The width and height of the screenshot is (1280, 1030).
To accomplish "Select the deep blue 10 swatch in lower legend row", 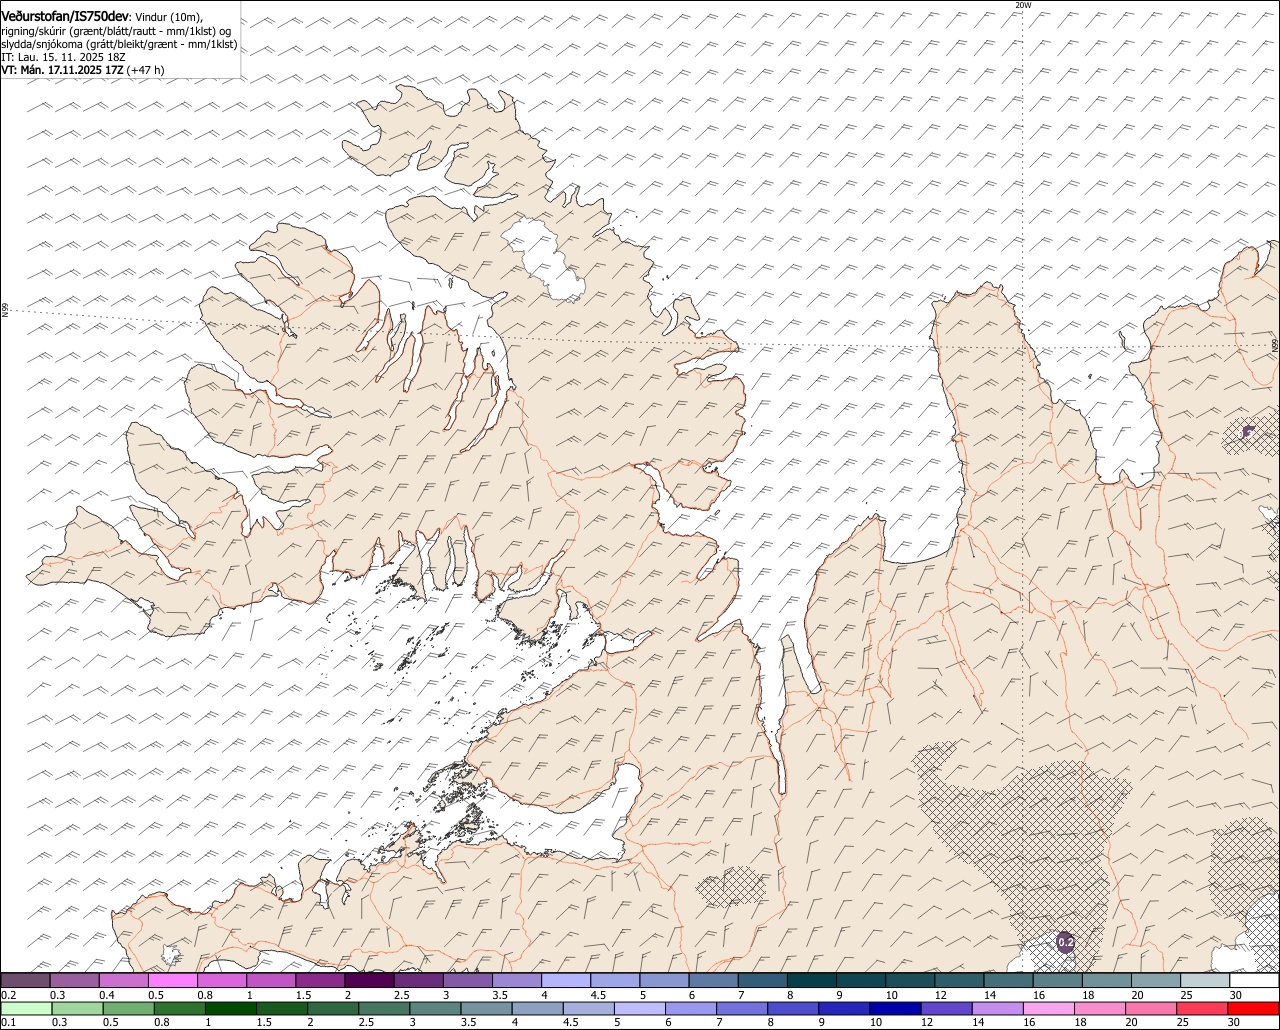I will click(896, 1008).
